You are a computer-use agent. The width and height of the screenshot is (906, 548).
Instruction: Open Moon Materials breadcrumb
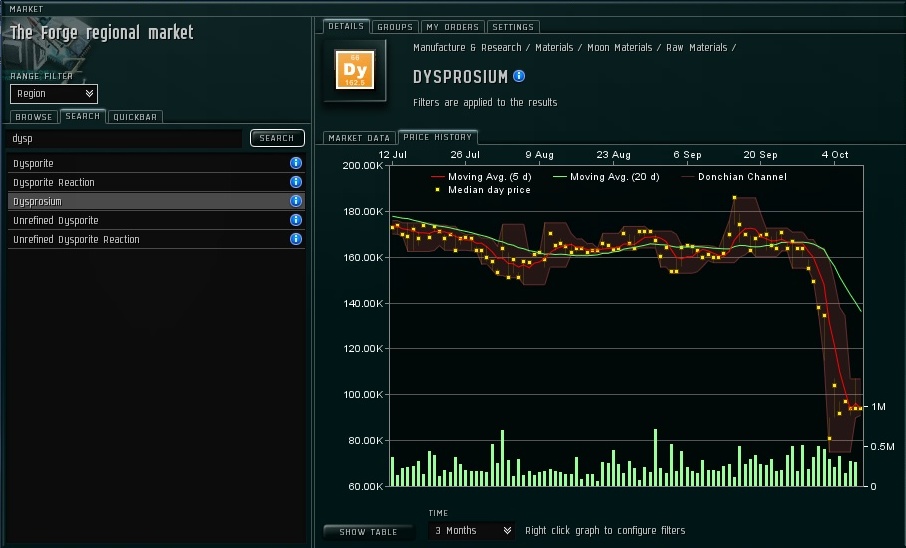(x=619, y=47)
